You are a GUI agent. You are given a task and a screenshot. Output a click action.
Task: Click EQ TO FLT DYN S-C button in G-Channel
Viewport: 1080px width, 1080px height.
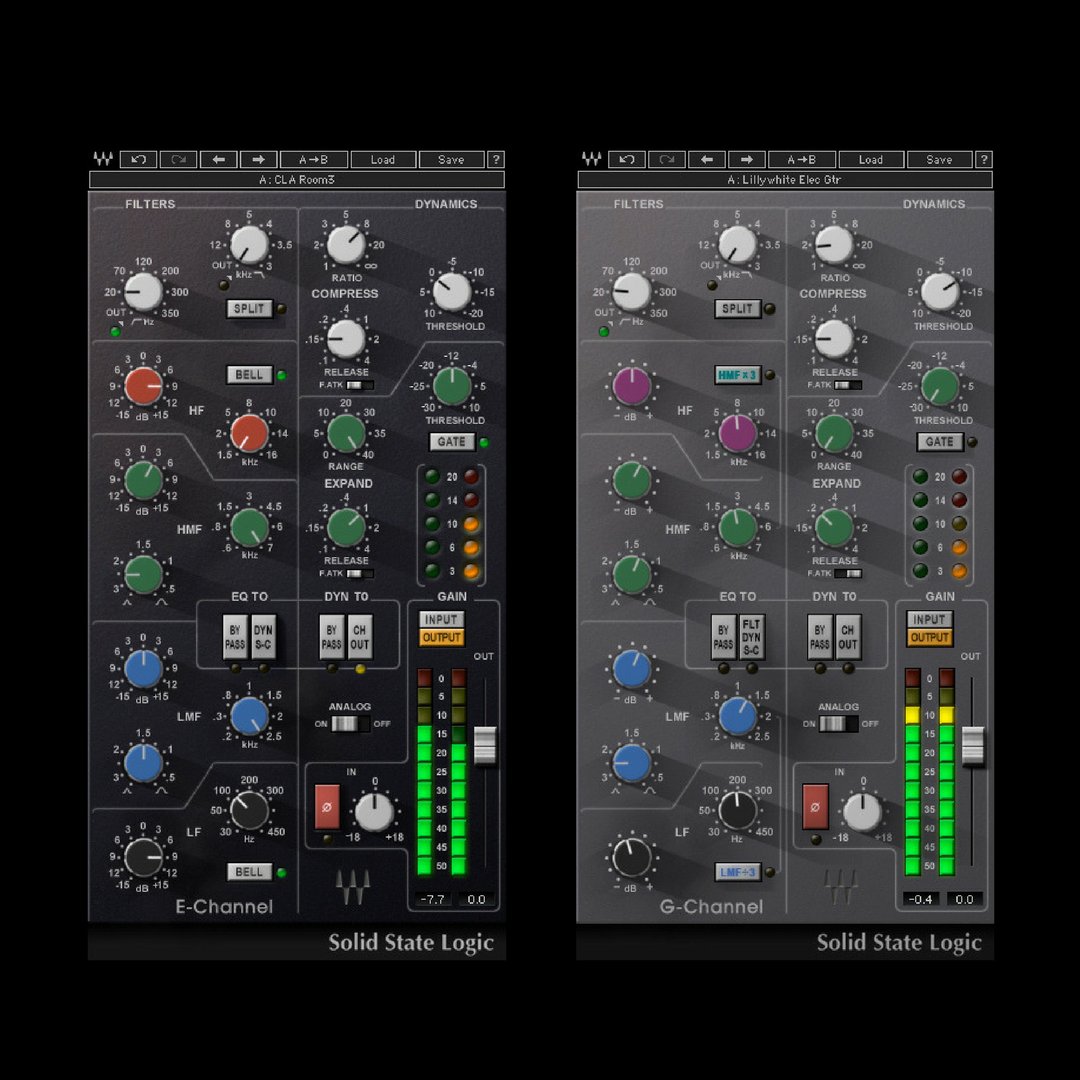[x=751, y=637]
